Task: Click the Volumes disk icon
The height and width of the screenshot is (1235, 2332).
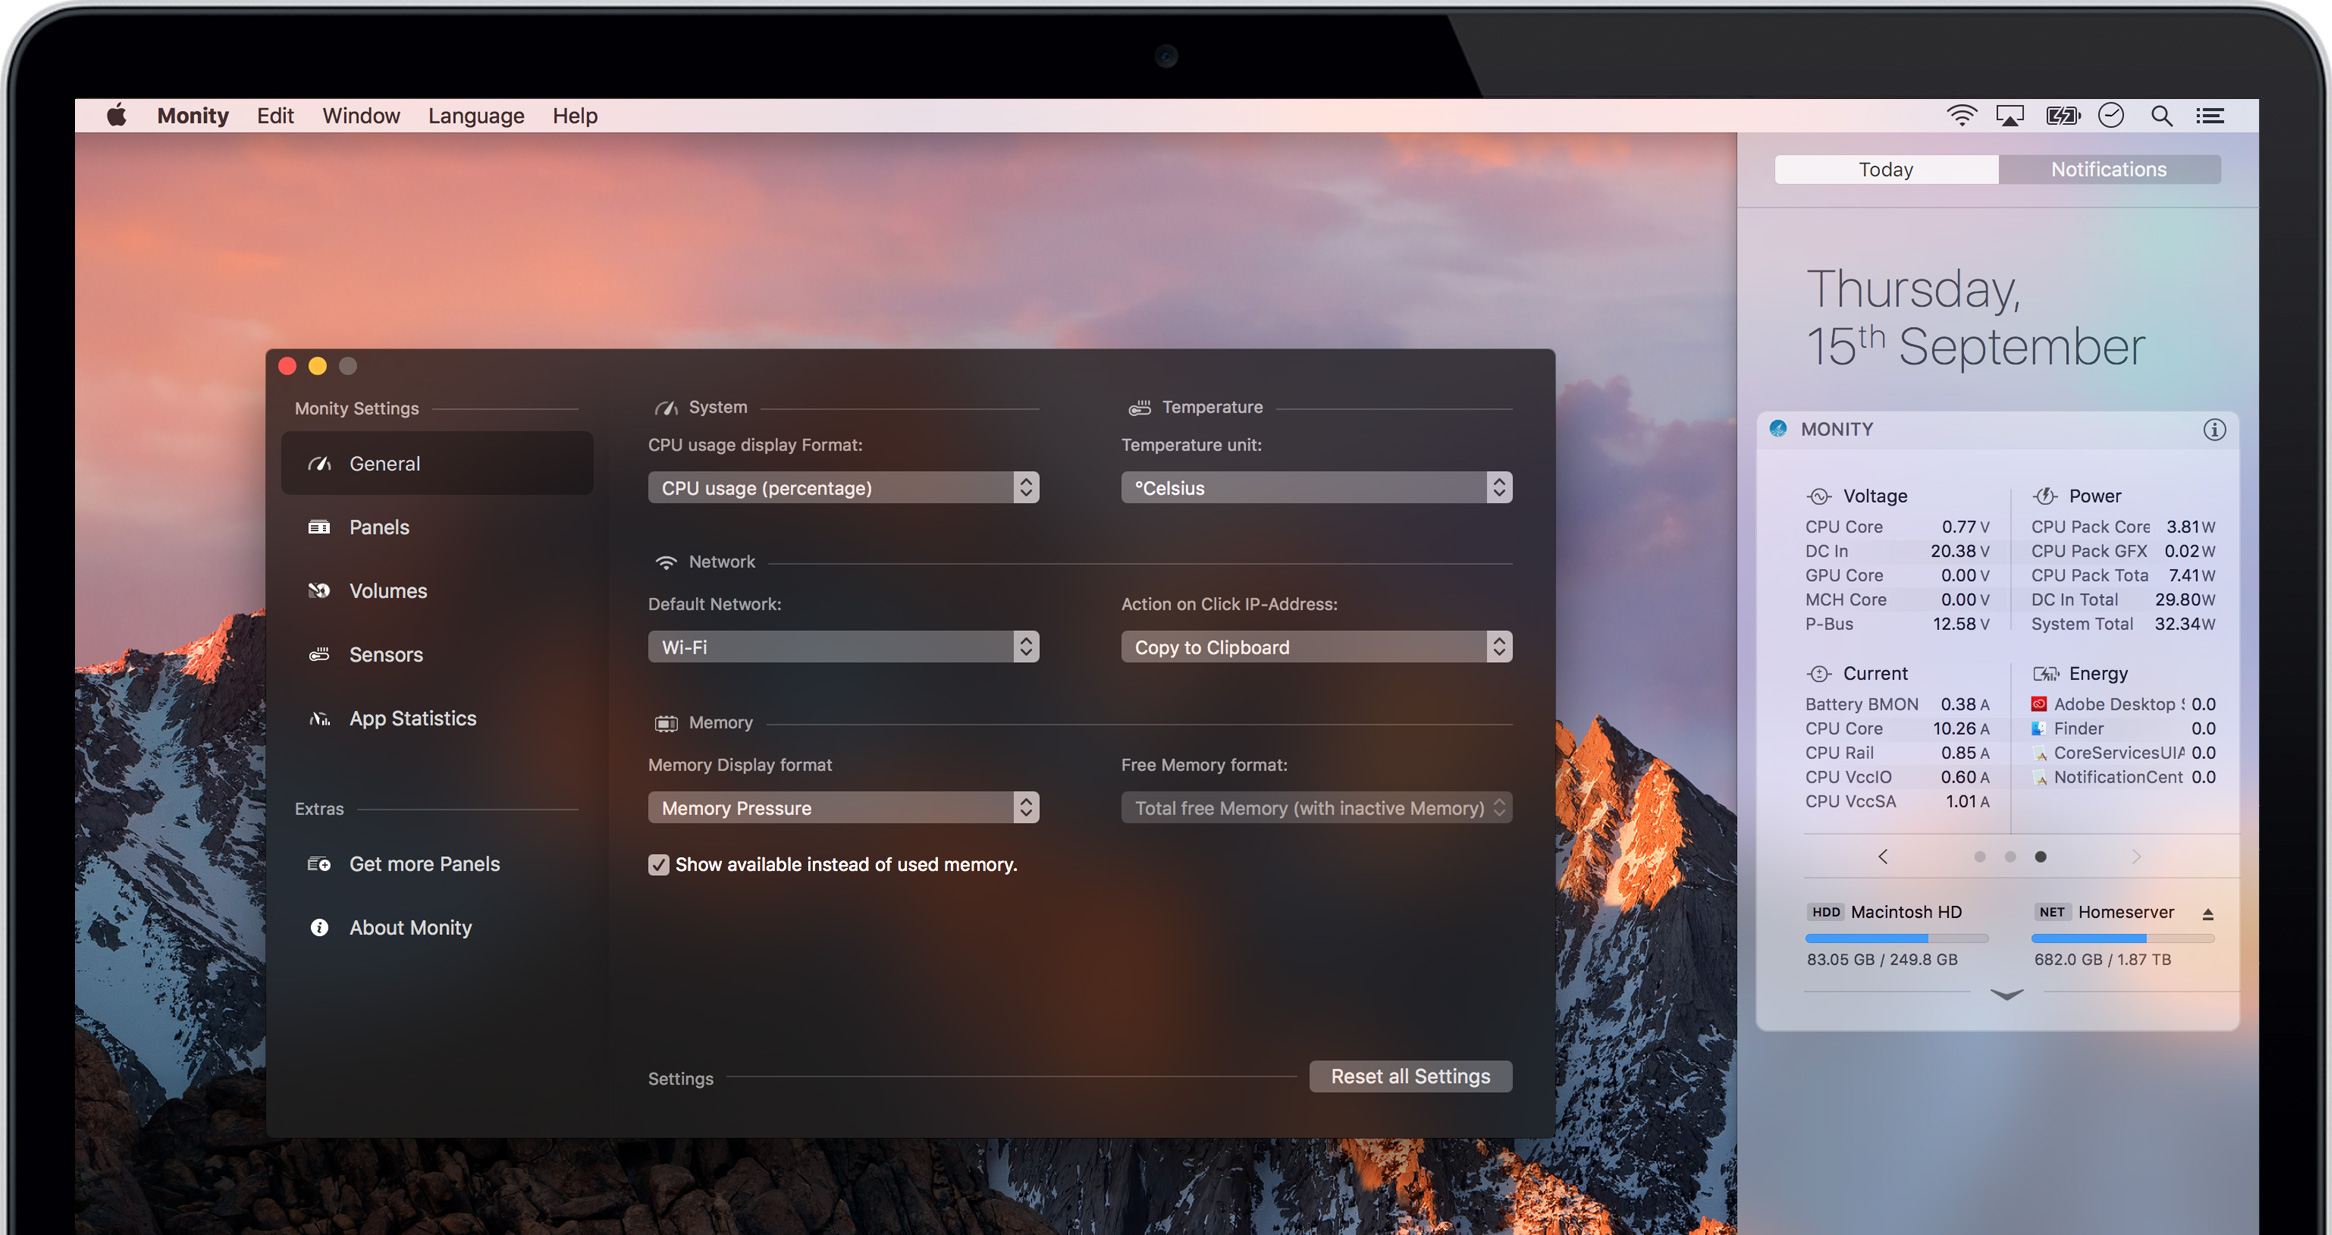Action: coord(319,591)
